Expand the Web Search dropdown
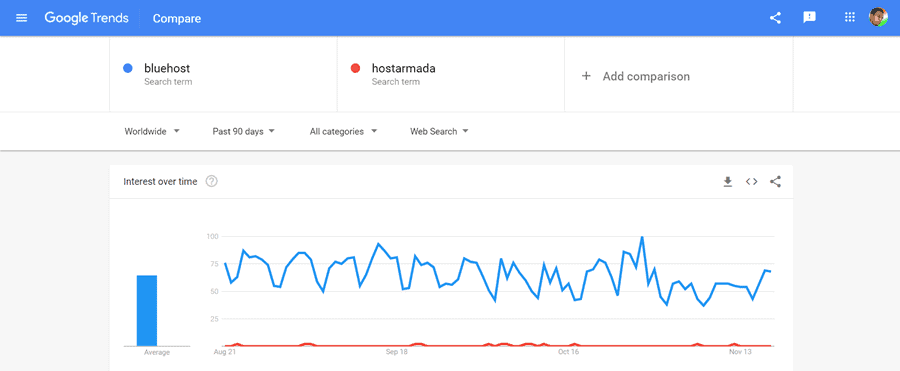 point(439,132)
